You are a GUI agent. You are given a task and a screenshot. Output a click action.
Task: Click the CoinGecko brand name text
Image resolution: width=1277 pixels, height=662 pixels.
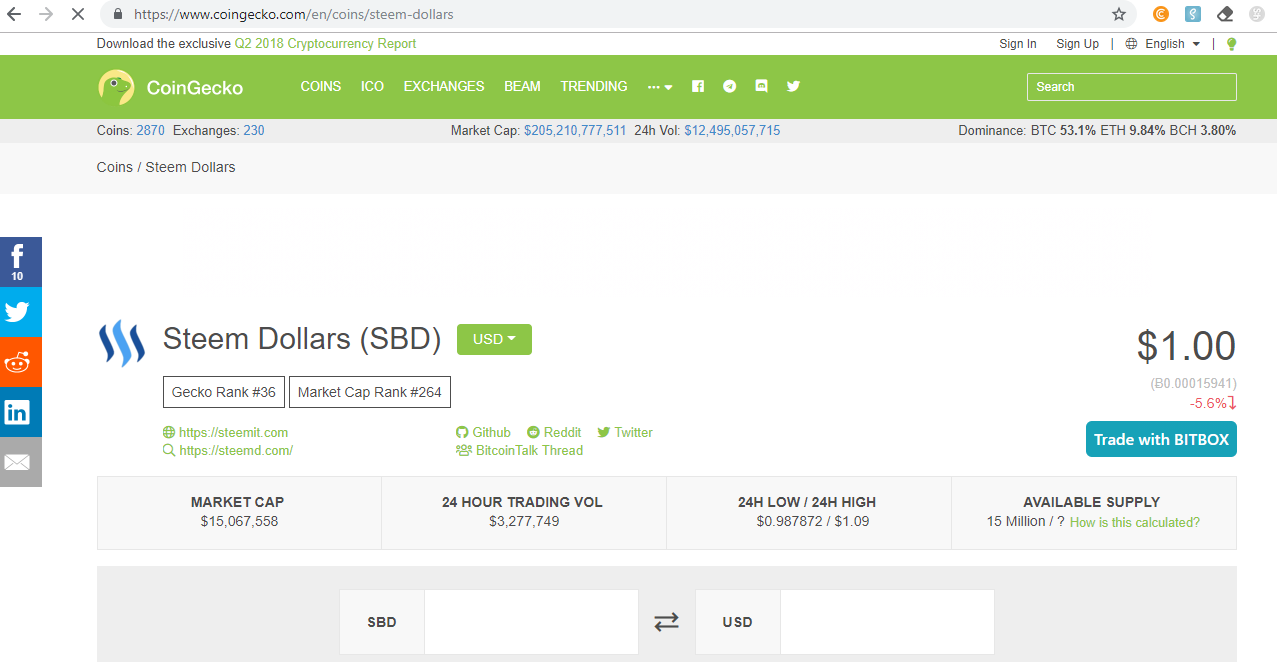tap(195, 87)
